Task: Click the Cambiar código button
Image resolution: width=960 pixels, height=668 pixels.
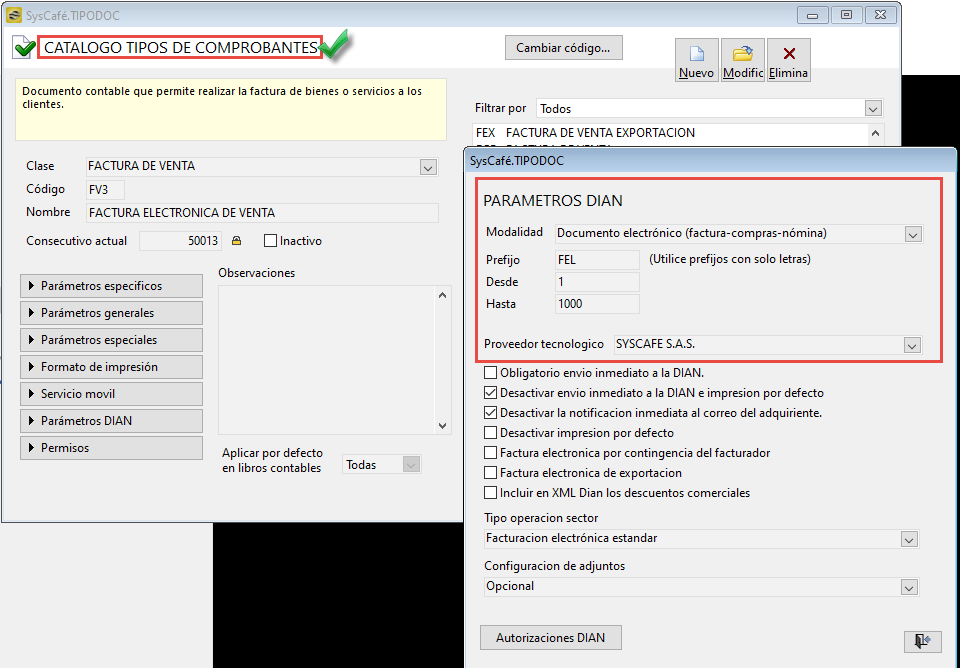Action: point(563,48)
